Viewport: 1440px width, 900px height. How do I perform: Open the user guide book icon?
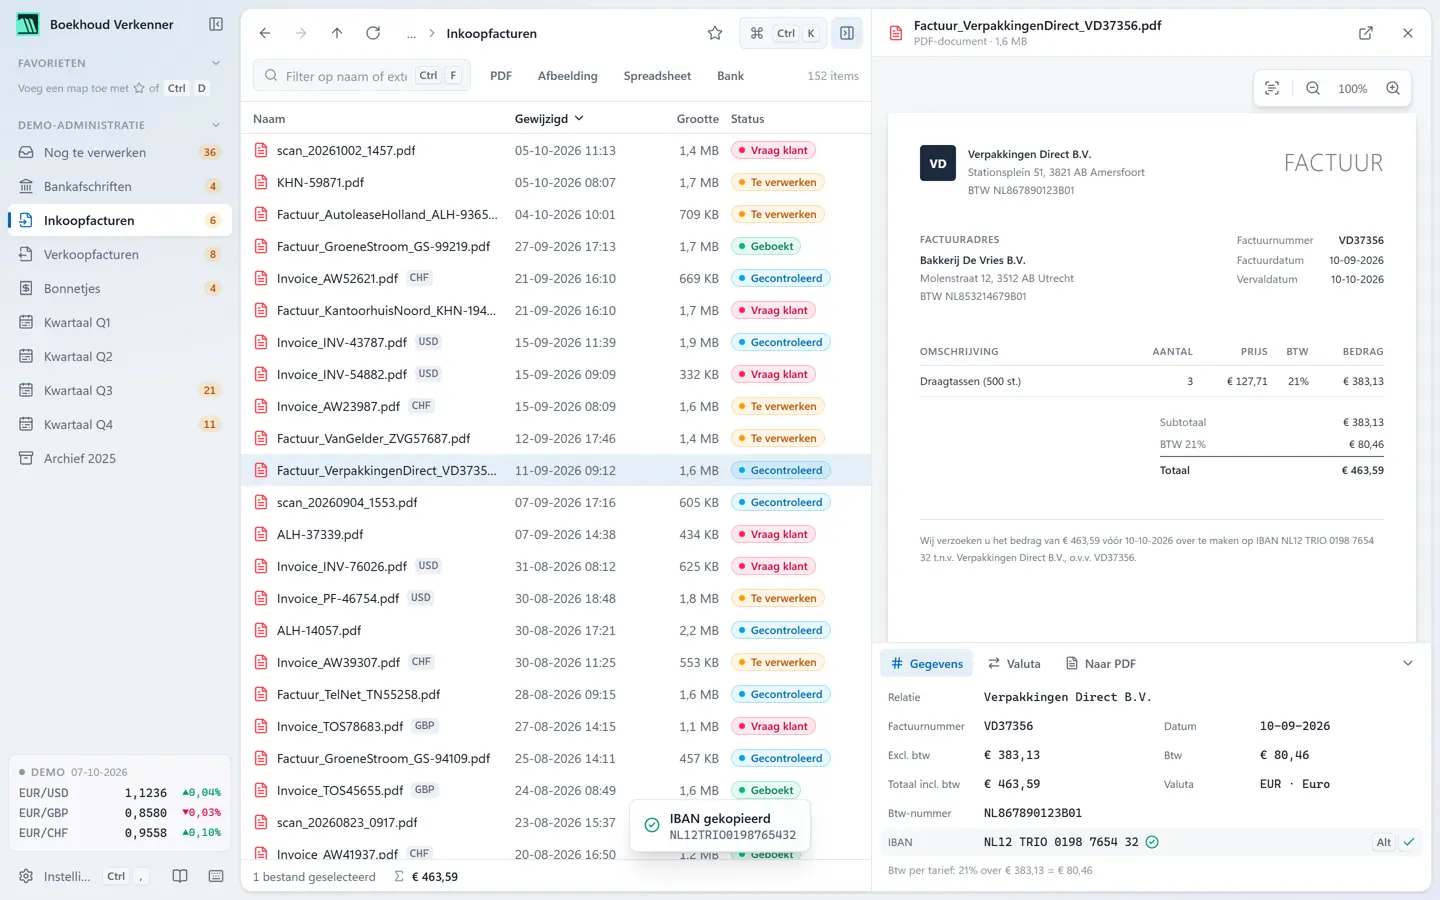point(180,876)
